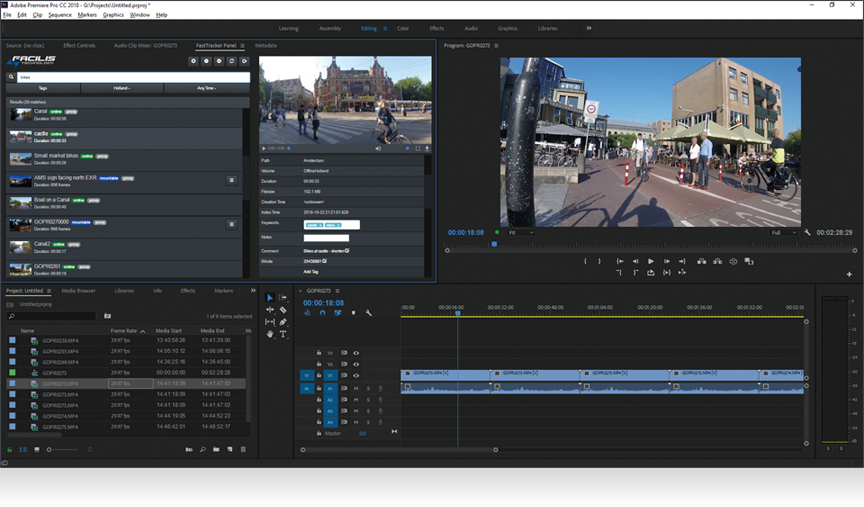Select the Ripple Edit tool

tap(270, 310)
